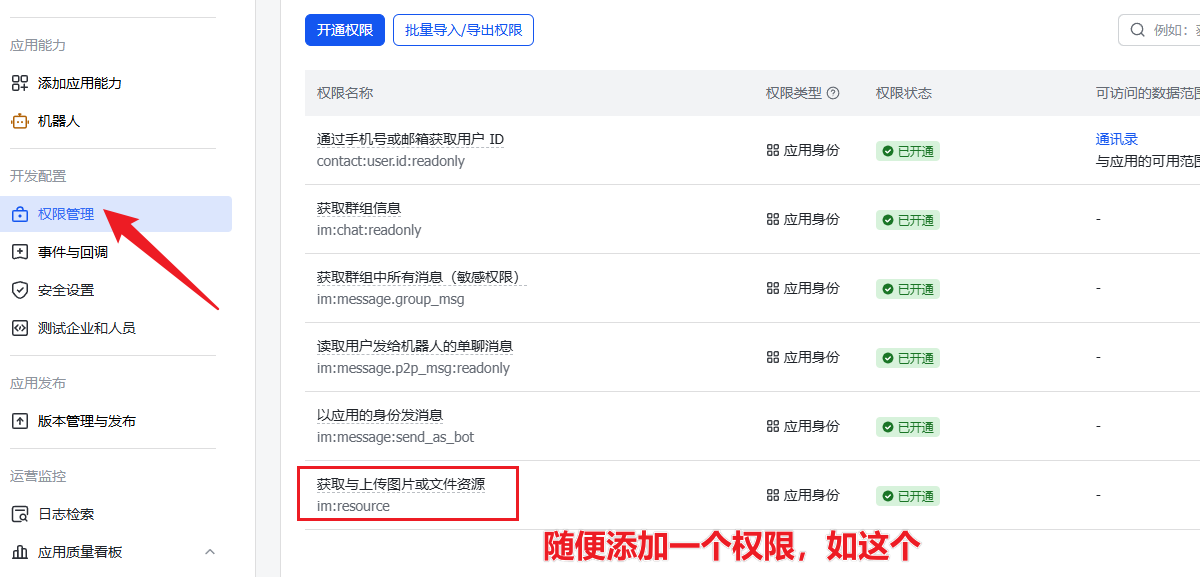Click the 日志检索 search icon
This screenshot has width=1200, height=577.
pyautogui.click(x=19, y=514)
